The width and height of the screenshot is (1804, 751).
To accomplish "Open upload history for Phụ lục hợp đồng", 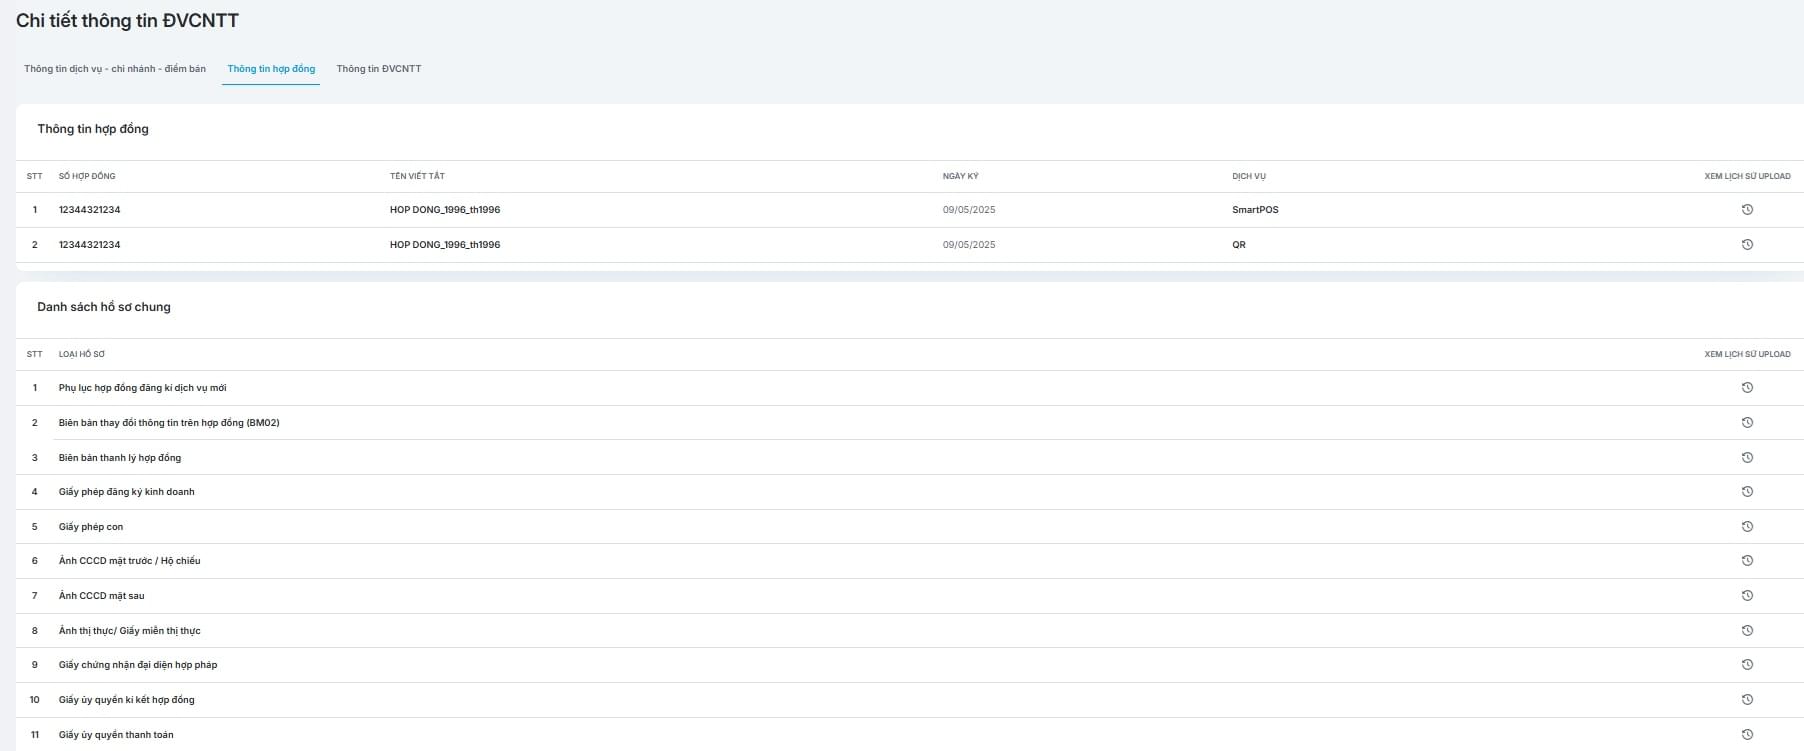I will (1747, 388).
